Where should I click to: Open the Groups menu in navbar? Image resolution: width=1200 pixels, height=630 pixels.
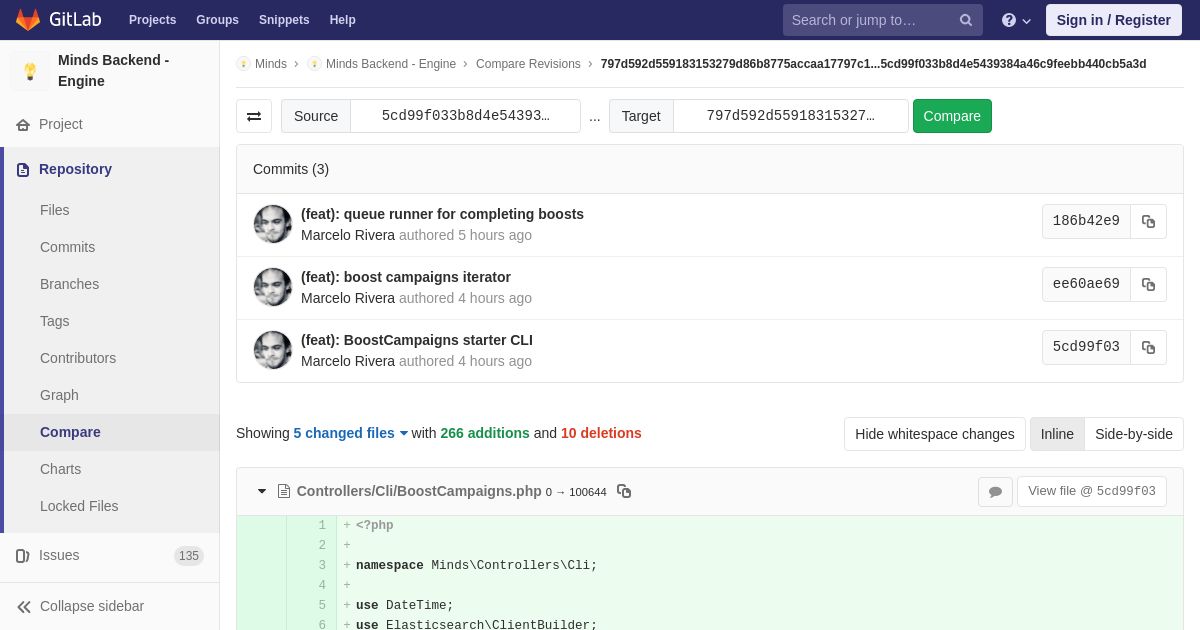(217, 20)
